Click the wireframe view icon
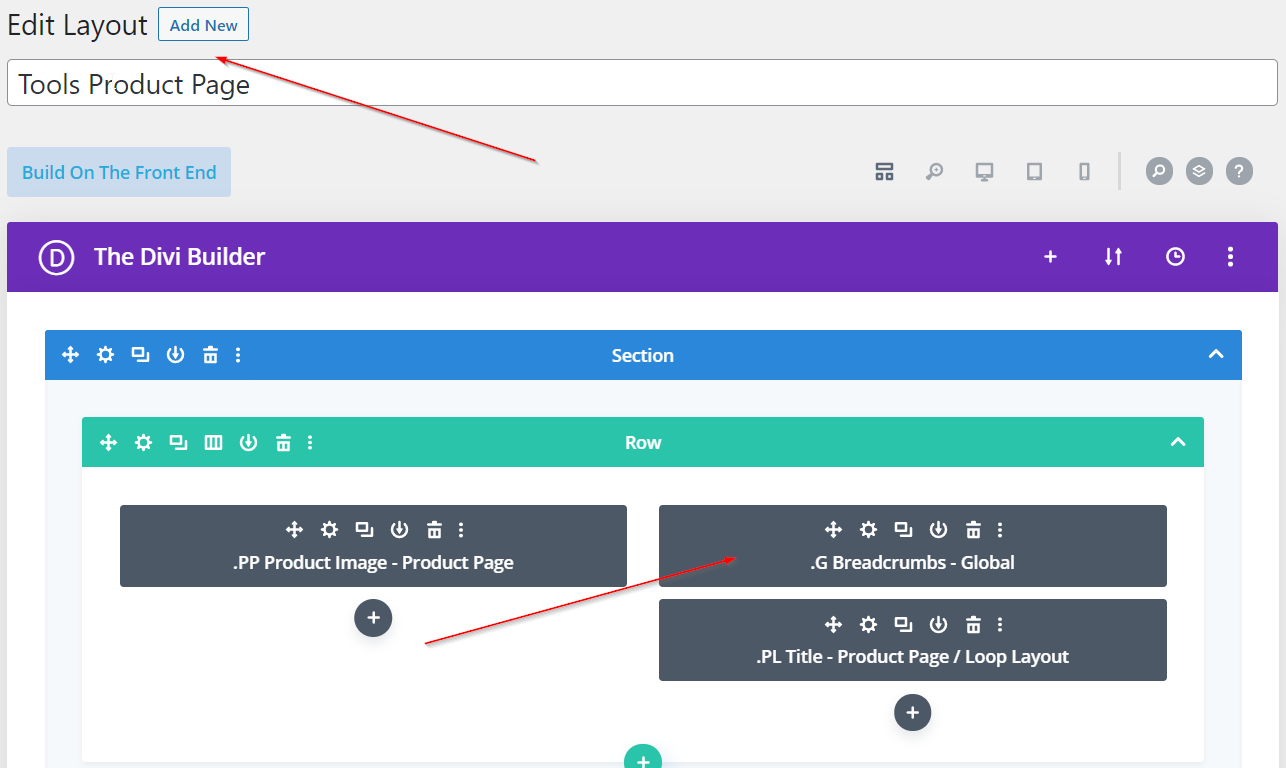 884,172
